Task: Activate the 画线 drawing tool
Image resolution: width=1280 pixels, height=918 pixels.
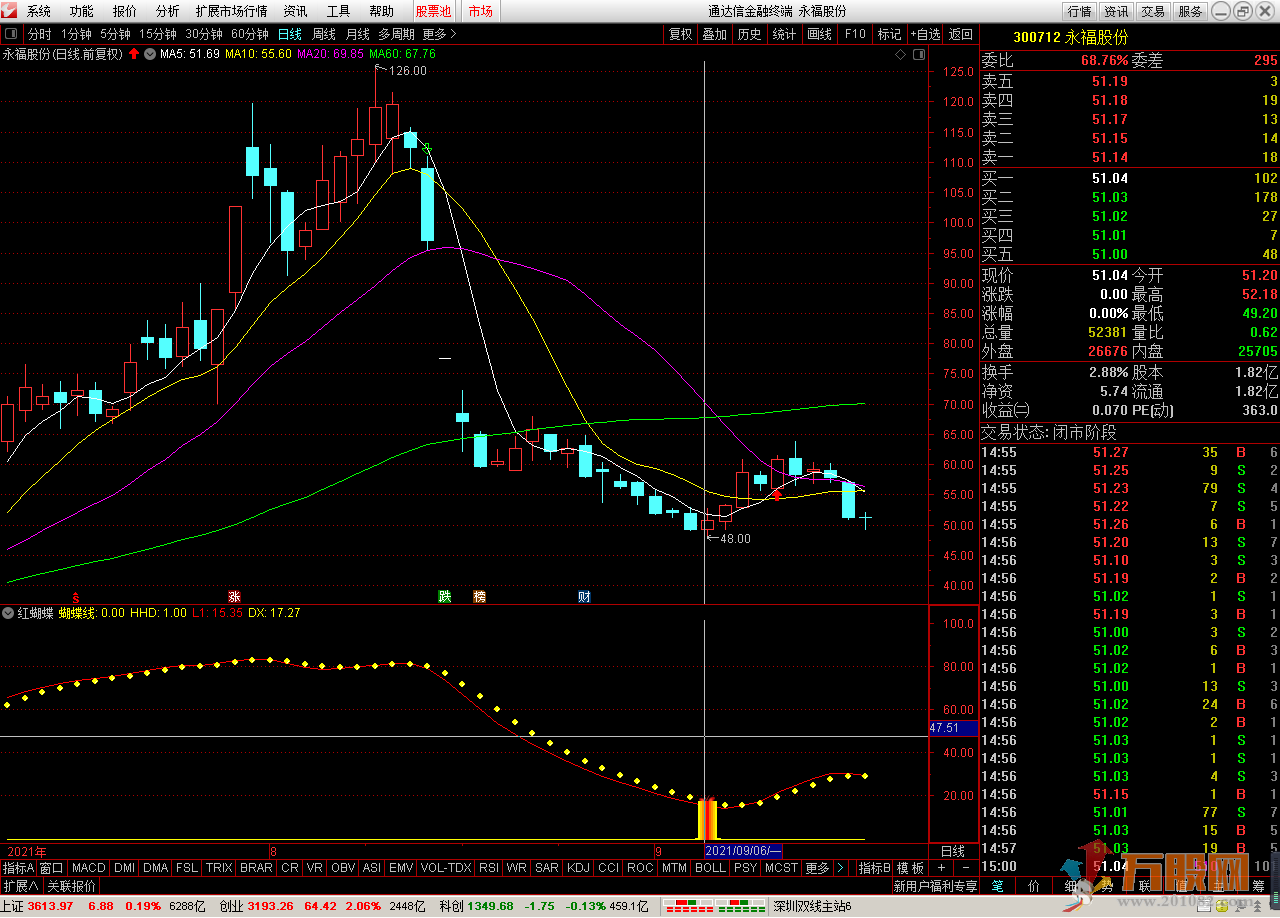Action: 819,34
